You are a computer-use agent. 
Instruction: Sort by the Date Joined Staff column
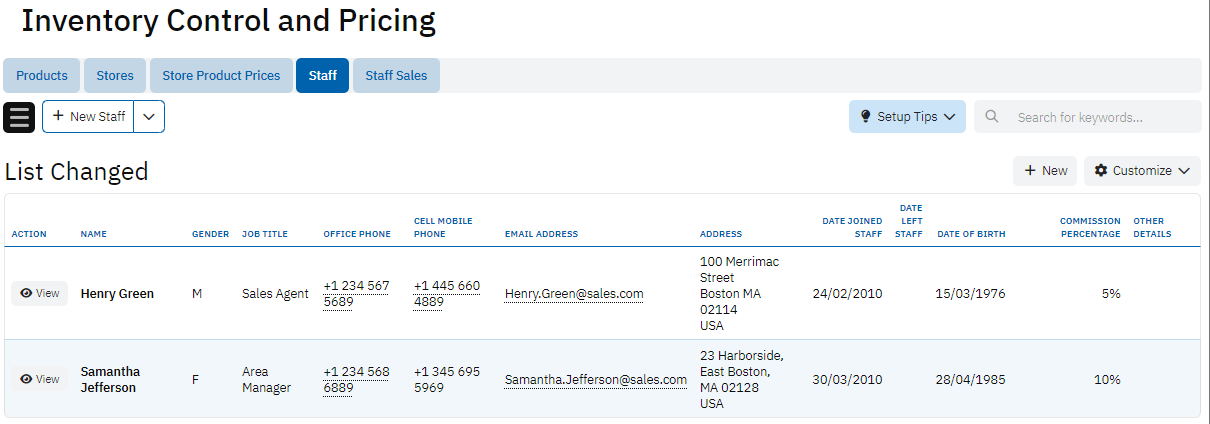[x=852, y=227]
